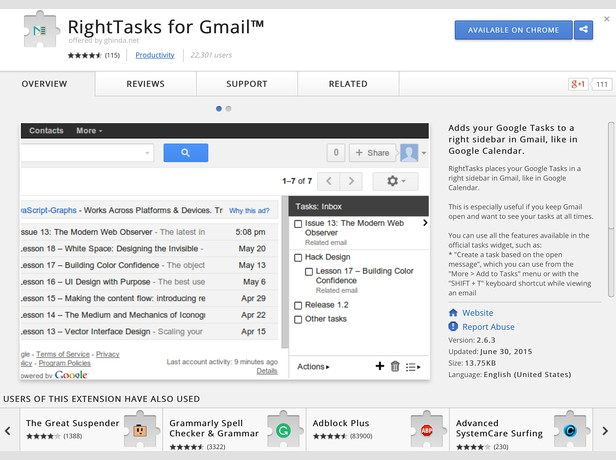Open the search box options dropdown arrow
The image size is (616, 460).
[x=147, y=153]
